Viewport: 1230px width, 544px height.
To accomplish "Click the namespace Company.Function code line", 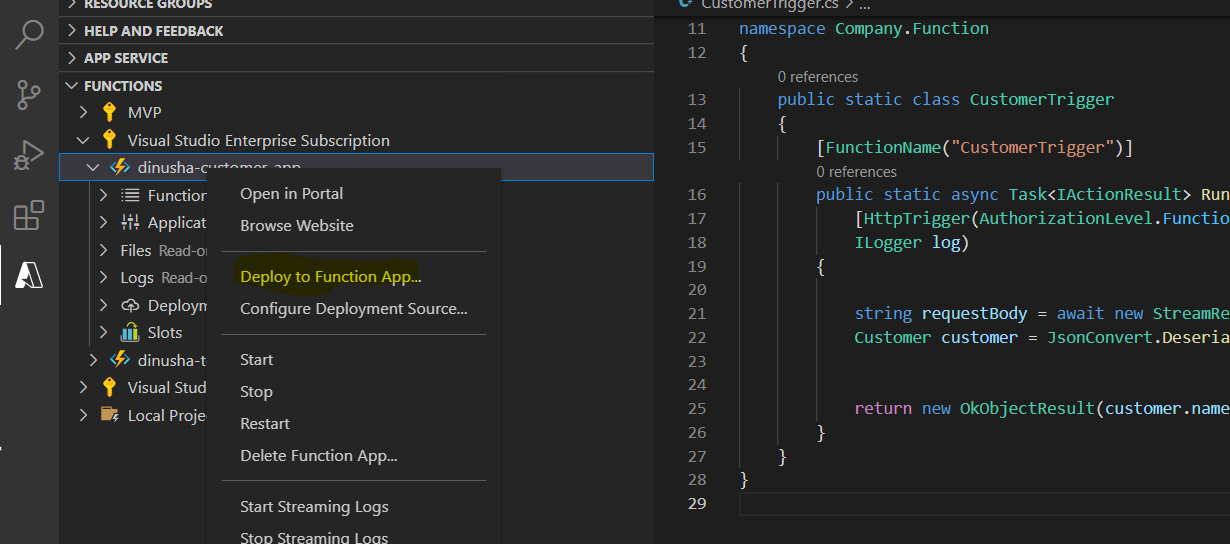I will (864, 28).
